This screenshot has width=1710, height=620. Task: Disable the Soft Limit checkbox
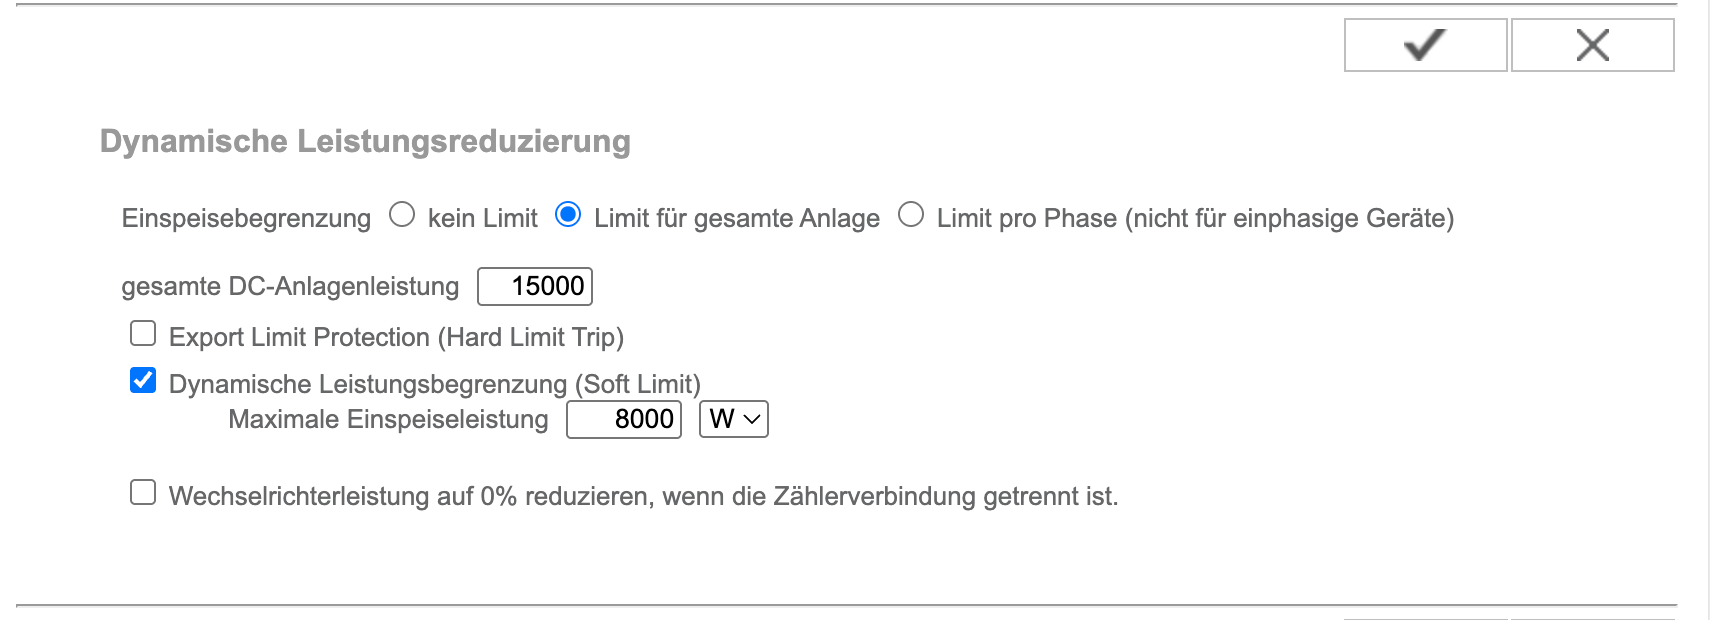[x=143, y=380]
